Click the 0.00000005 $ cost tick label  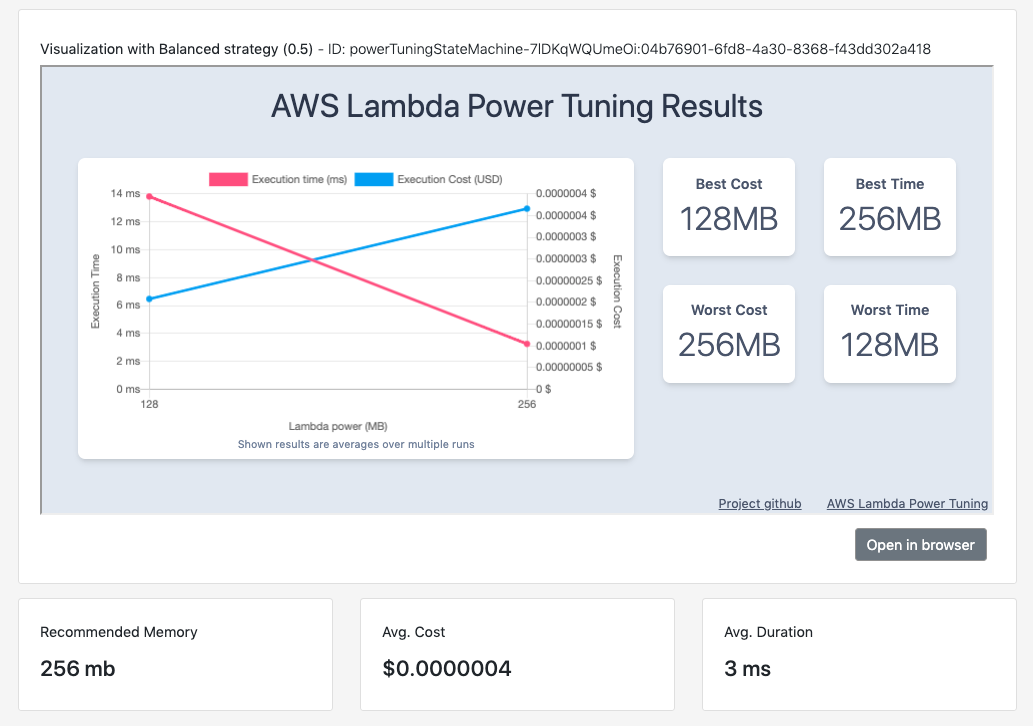point(569,367)
